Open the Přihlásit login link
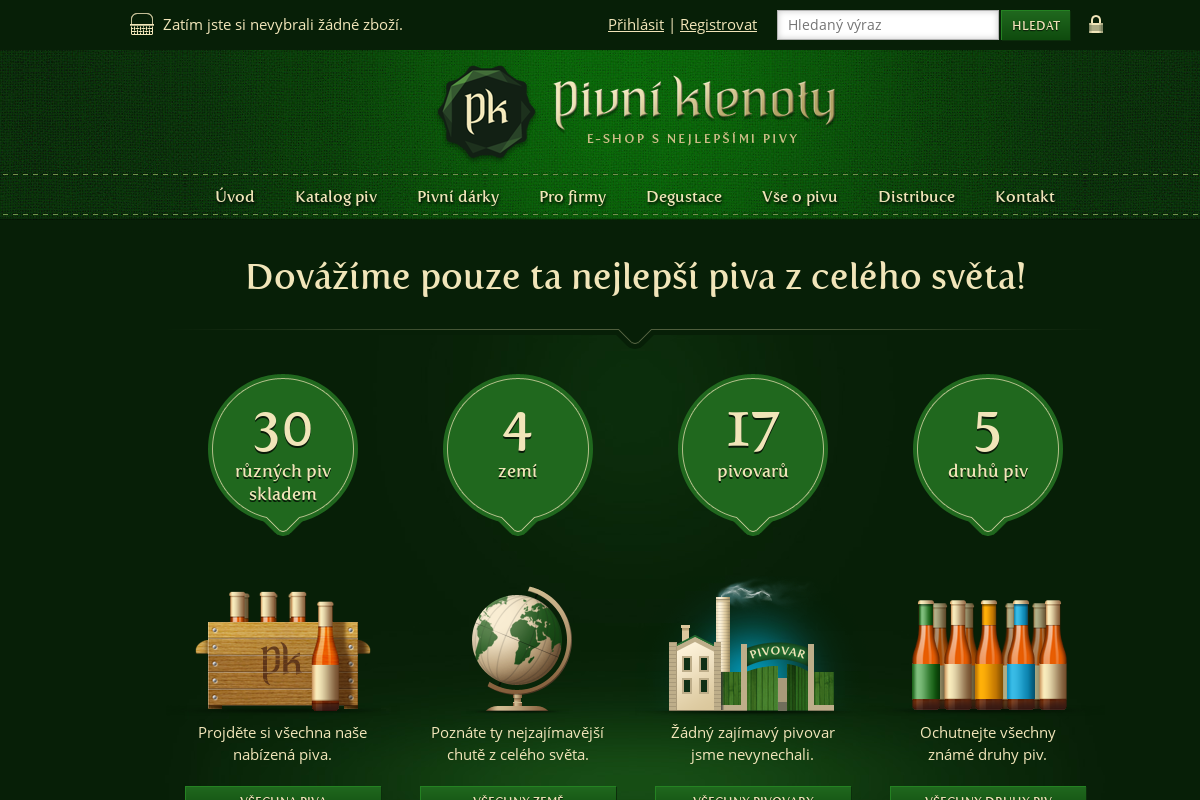Screen dimensions: 1200x800 pyautogui.click(x=635, y=24)
